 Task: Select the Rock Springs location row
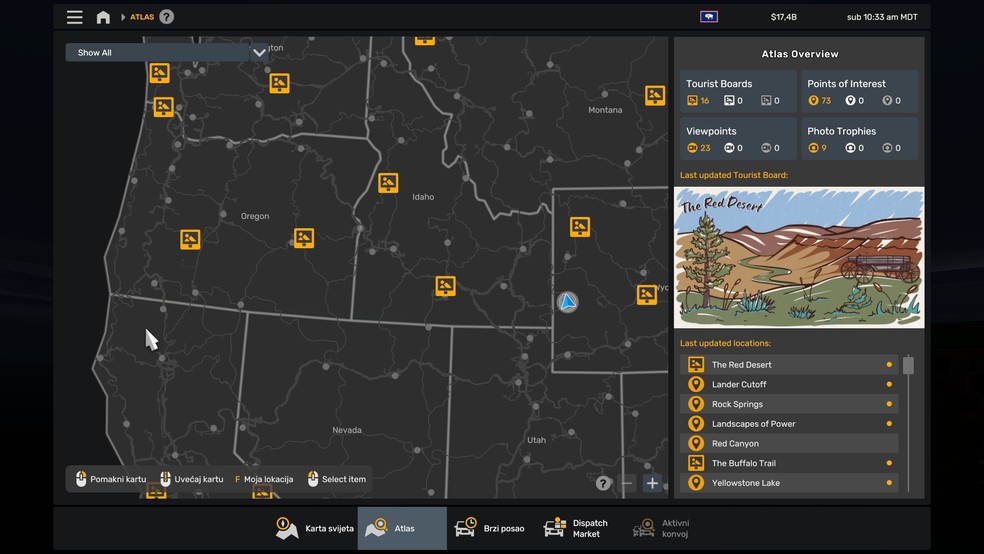pos(789,404)
